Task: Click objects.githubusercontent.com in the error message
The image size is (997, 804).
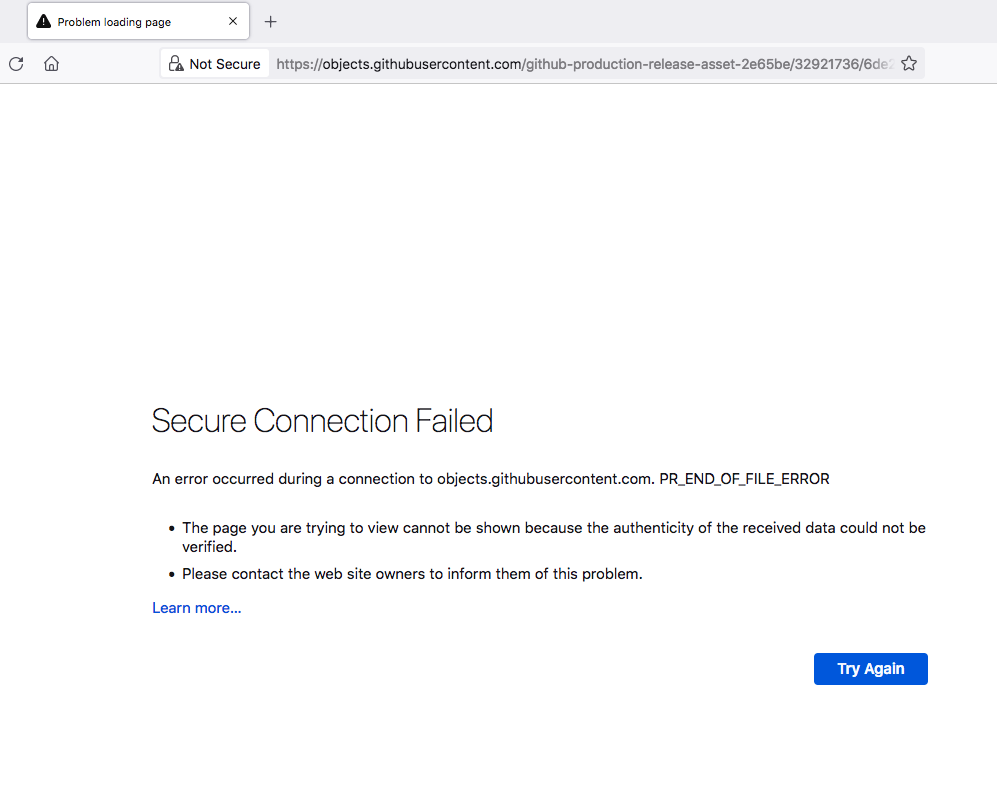Action: tap(544, 479)
